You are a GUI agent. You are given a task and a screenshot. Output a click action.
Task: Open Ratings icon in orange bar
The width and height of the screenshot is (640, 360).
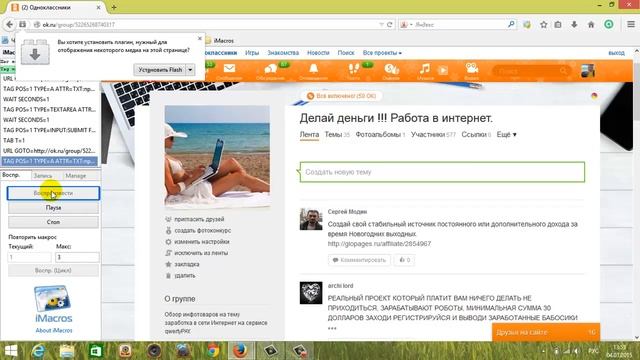point(391,69)
